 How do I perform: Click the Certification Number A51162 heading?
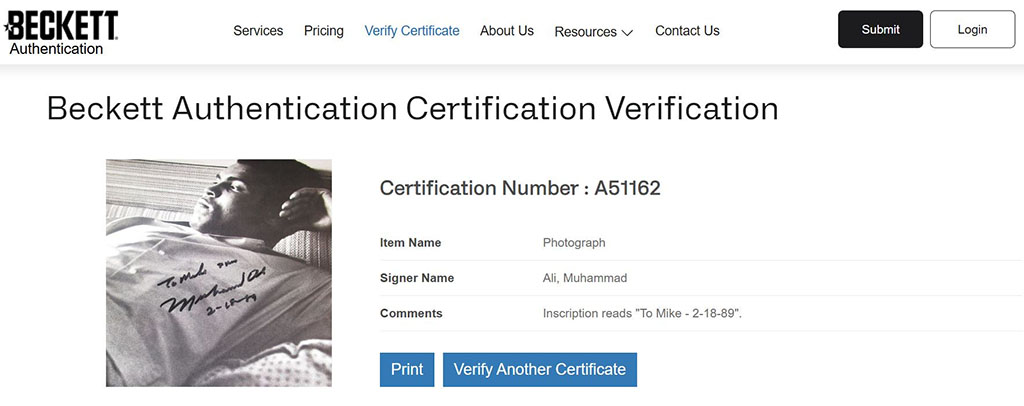click(520, 188)
